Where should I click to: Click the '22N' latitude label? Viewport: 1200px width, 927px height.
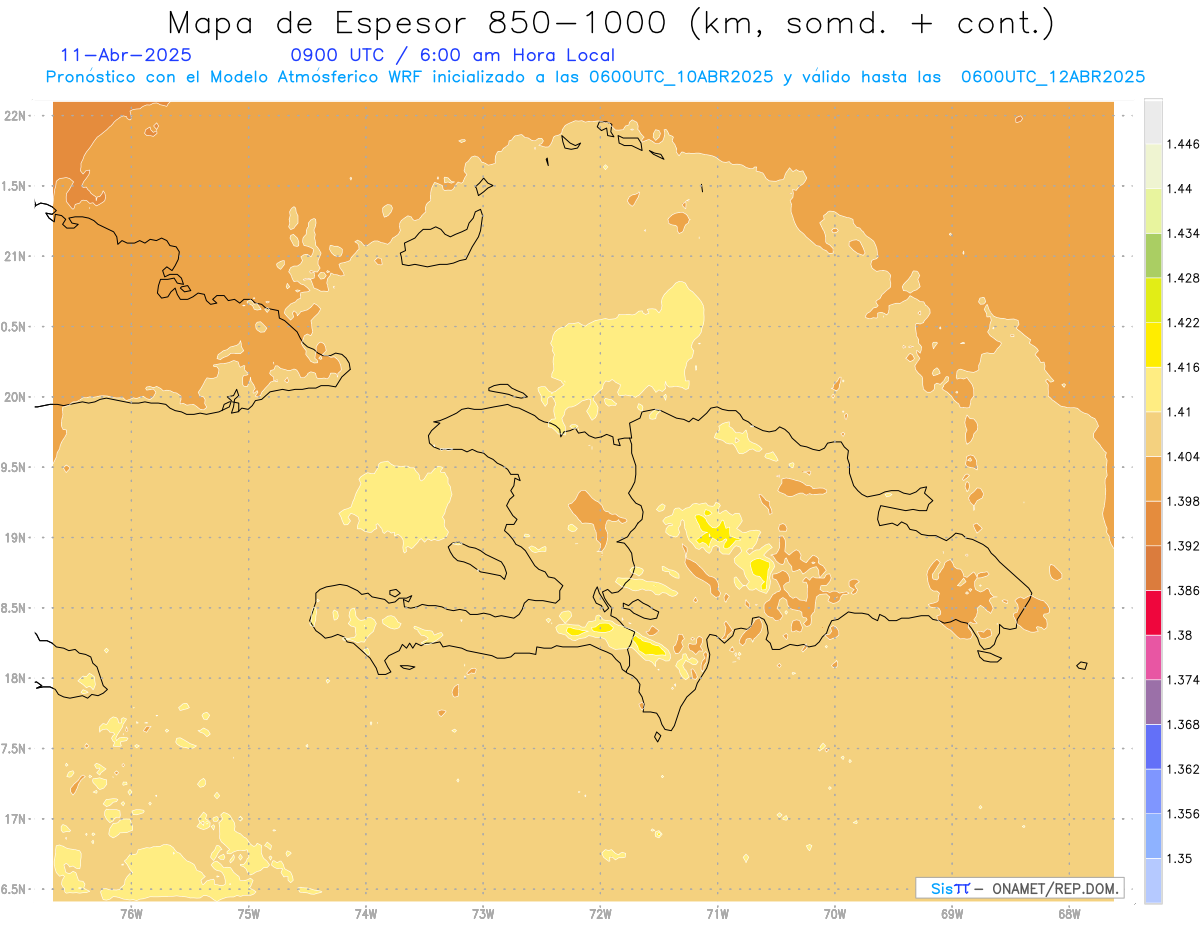tap(15, 115)
